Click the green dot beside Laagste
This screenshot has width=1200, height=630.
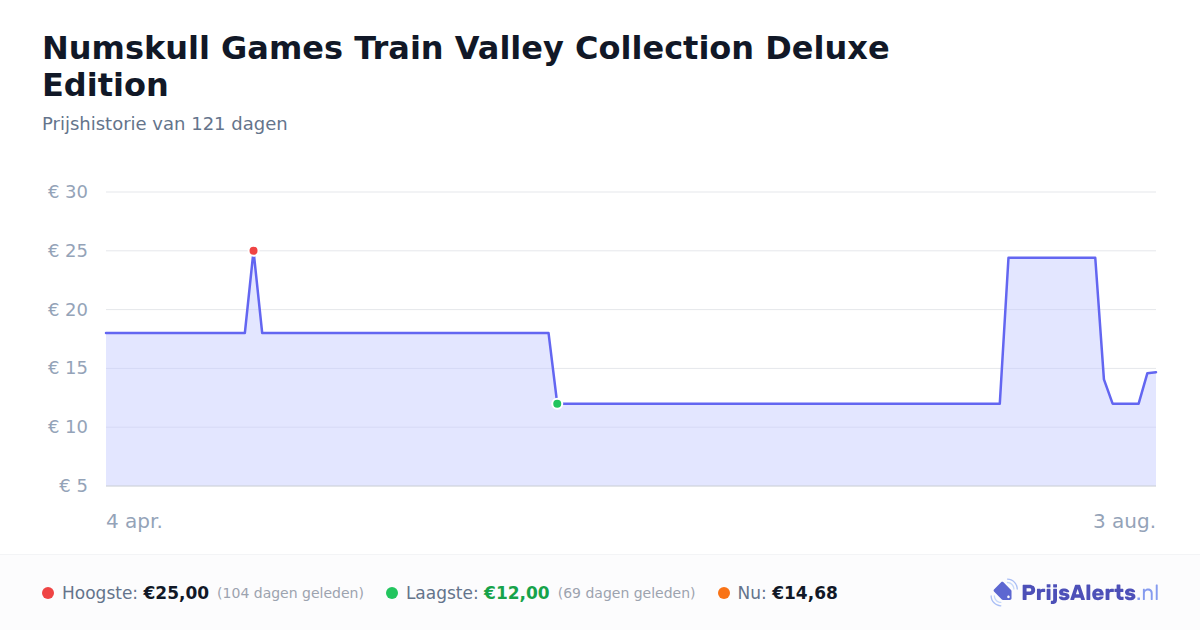[x=392, y=593]
